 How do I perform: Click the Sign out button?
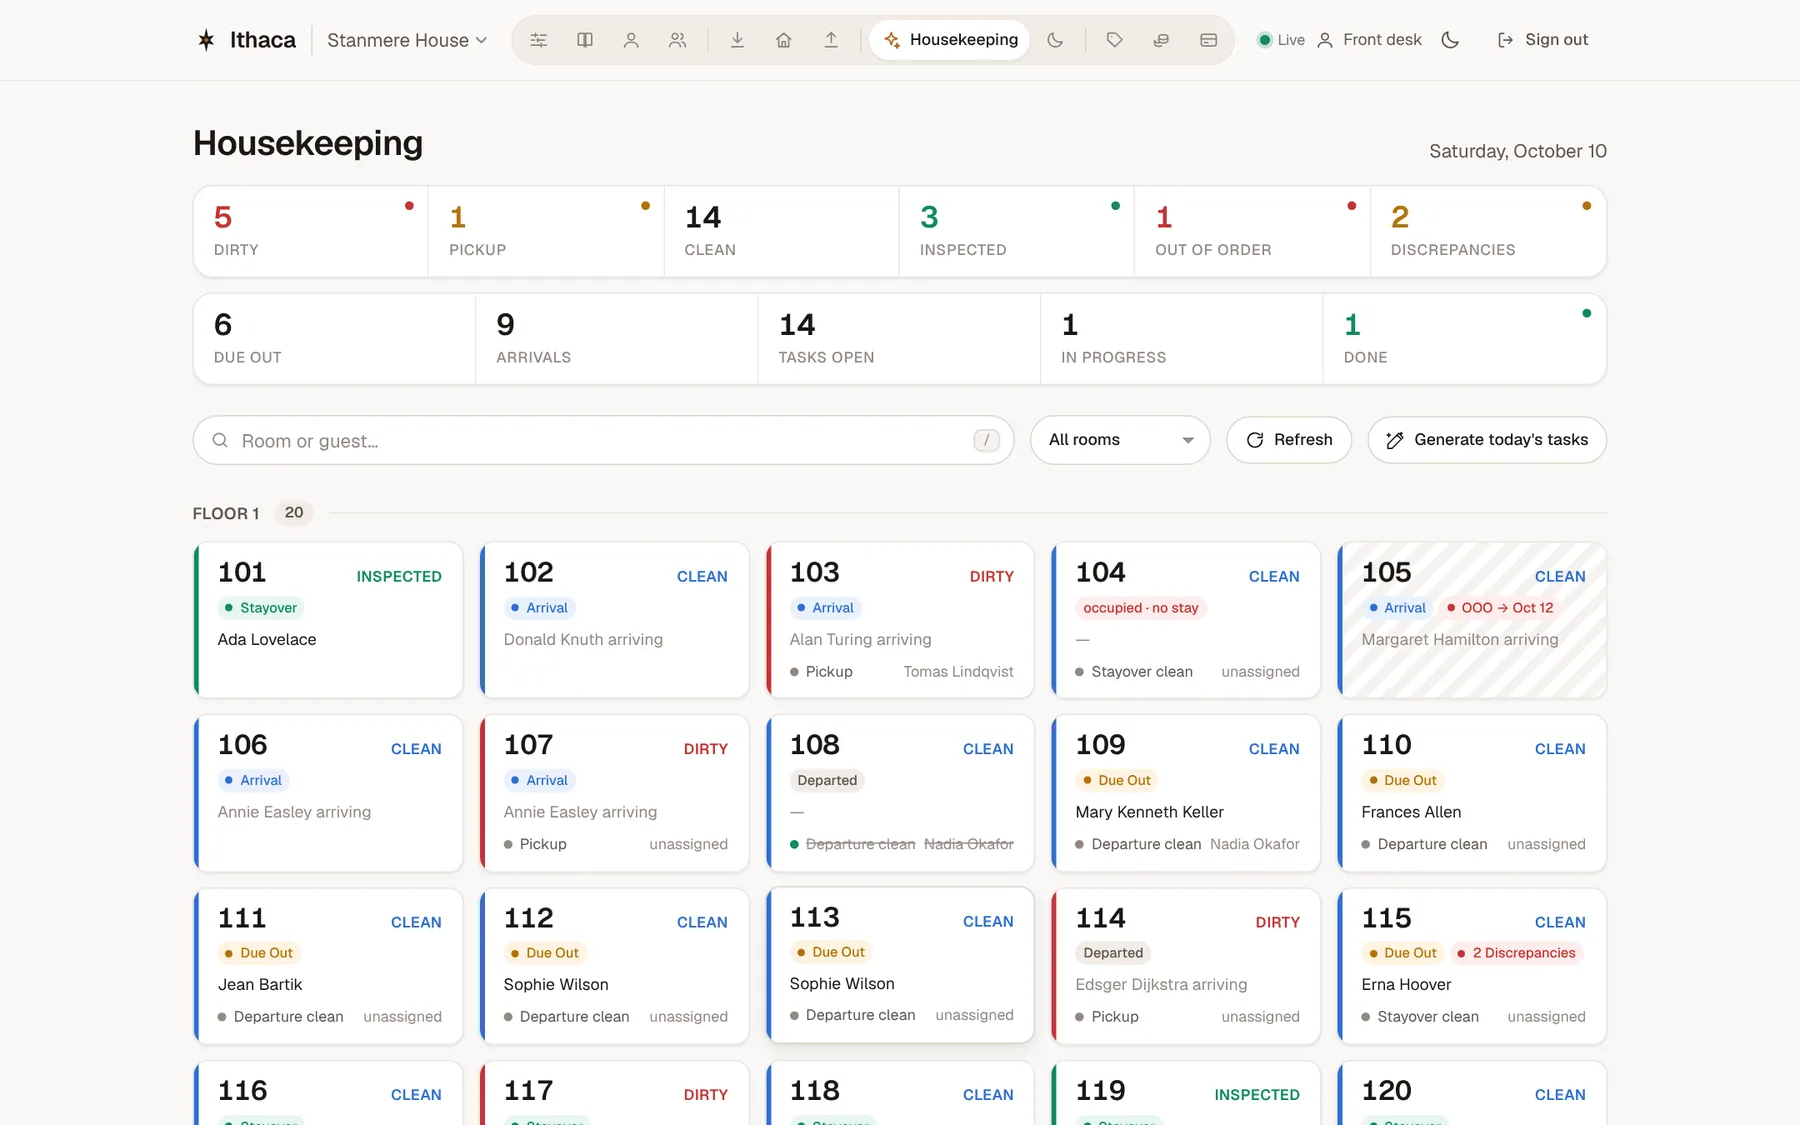(1543, 40)
